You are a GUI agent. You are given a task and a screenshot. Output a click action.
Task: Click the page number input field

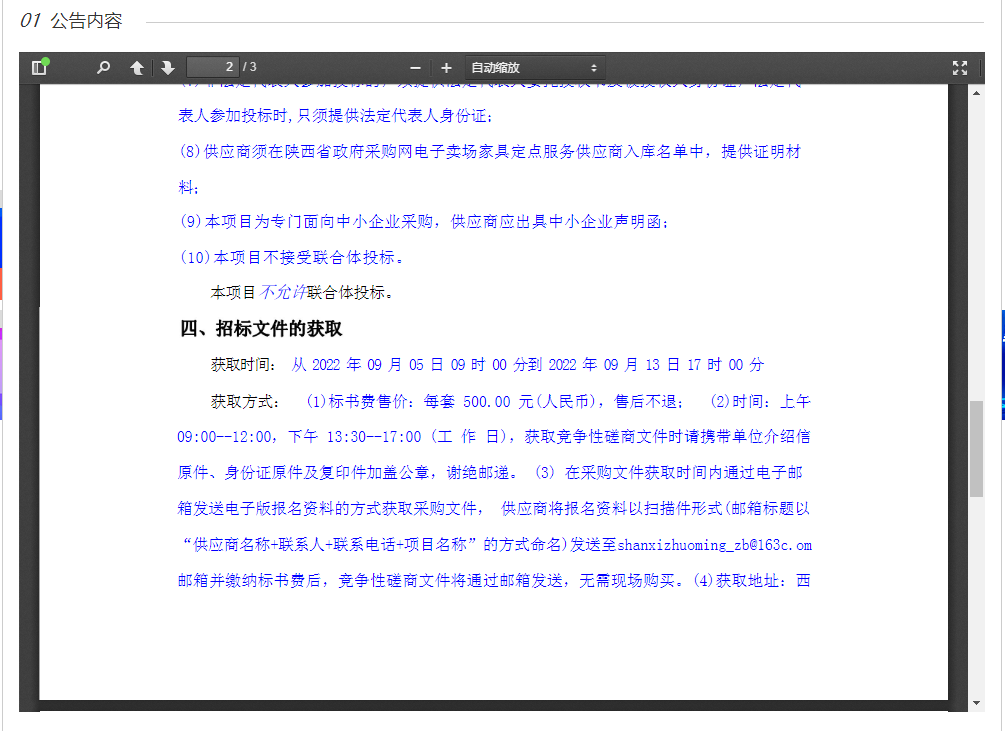212,67
